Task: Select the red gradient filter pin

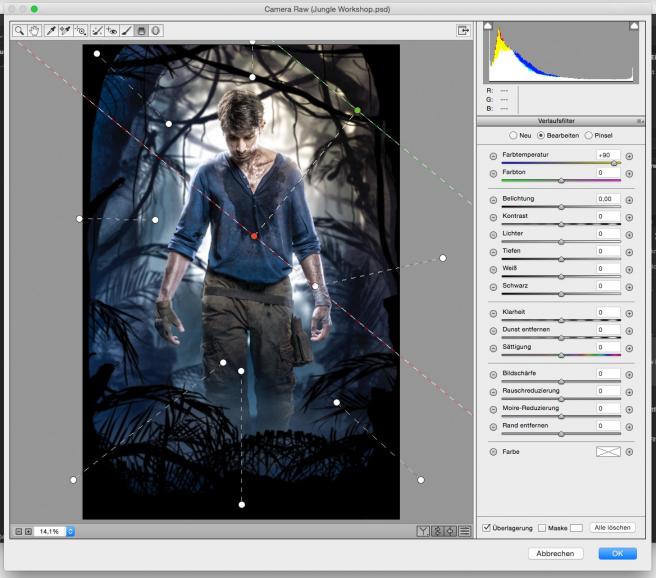Action: tap(254, 236)
